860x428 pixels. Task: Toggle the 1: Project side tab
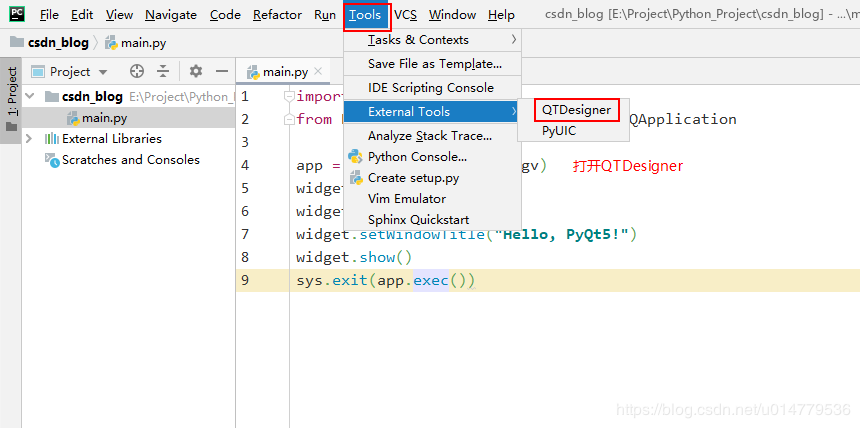(x=12, y=100)
